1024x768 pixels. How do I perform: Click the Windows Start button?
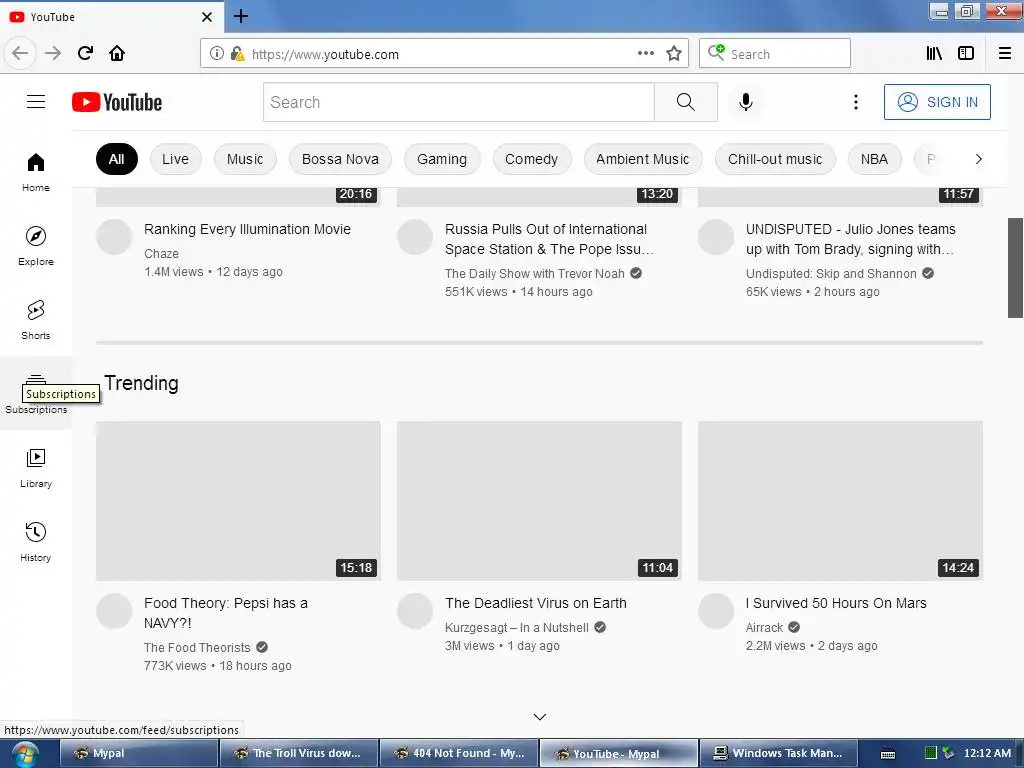[x=23, y=754]
